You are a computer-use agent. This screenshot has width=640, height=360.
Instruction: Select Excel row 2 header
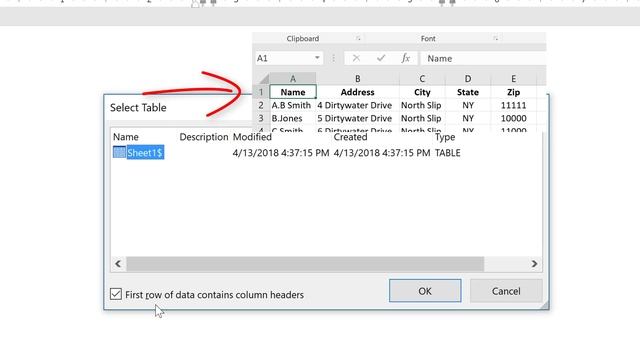click(261, 105)
